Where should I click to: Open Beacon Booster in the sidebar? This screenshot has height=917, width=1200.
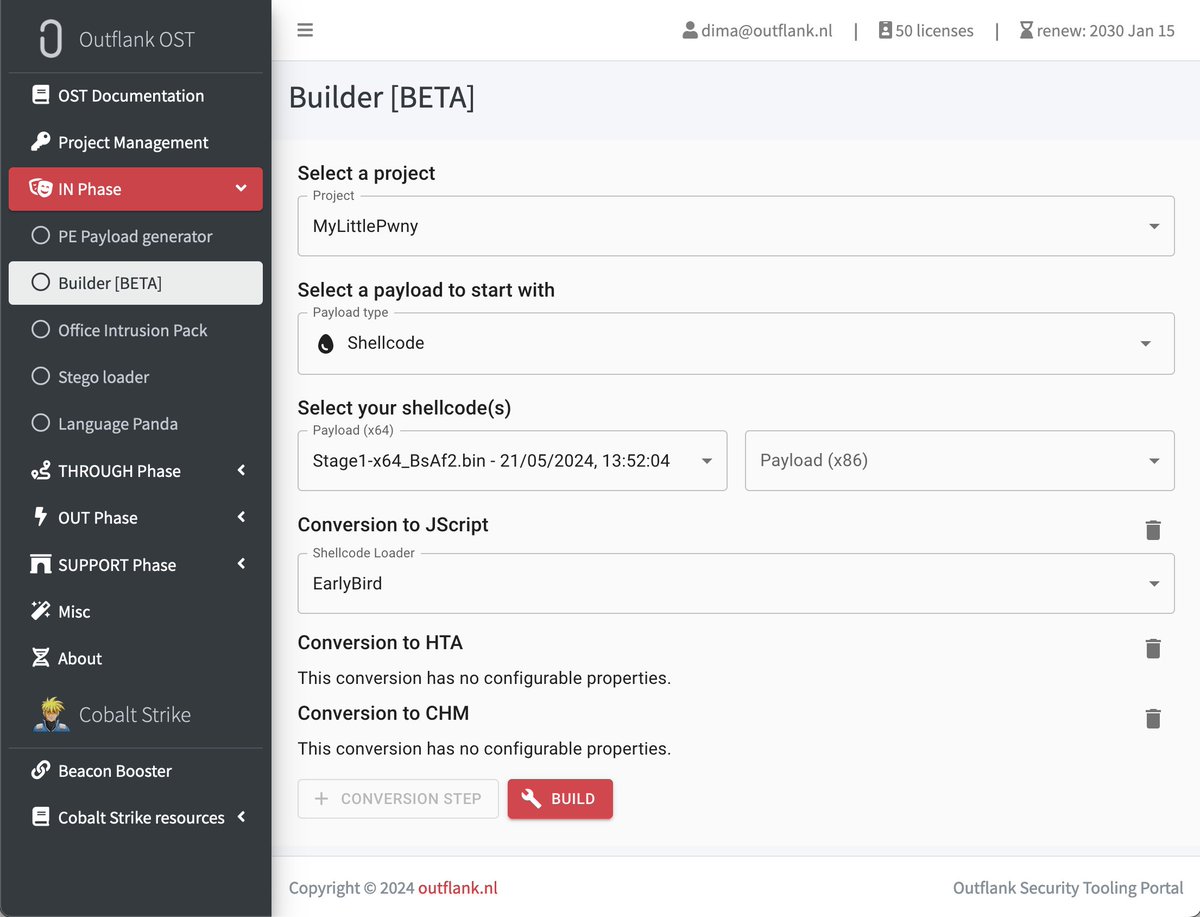(x=136, y=770)
